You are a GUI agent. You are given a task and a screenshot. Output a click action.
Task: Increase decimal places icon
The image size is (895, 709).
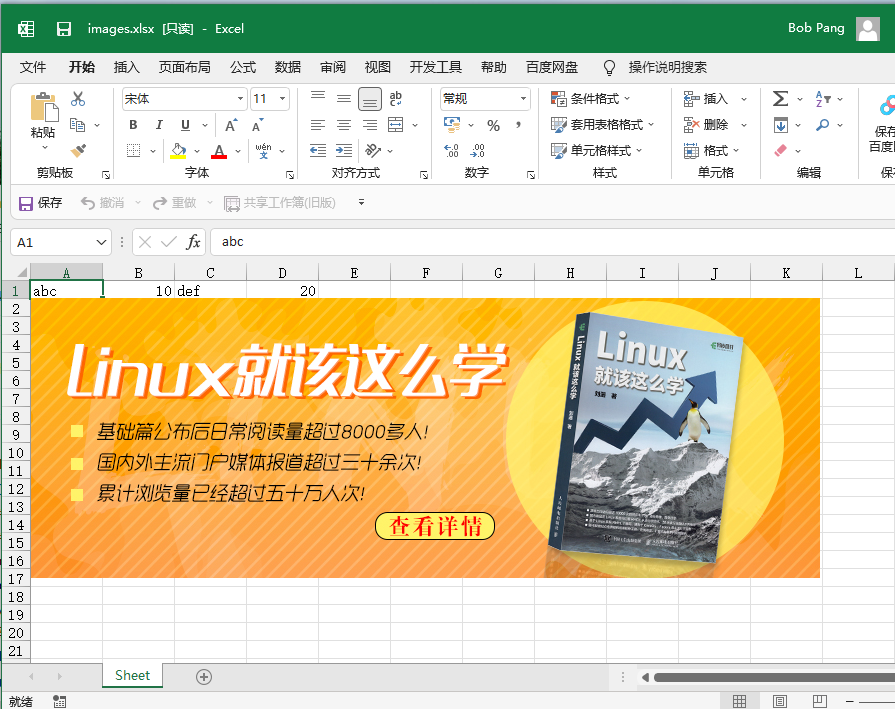pos(451,151)
